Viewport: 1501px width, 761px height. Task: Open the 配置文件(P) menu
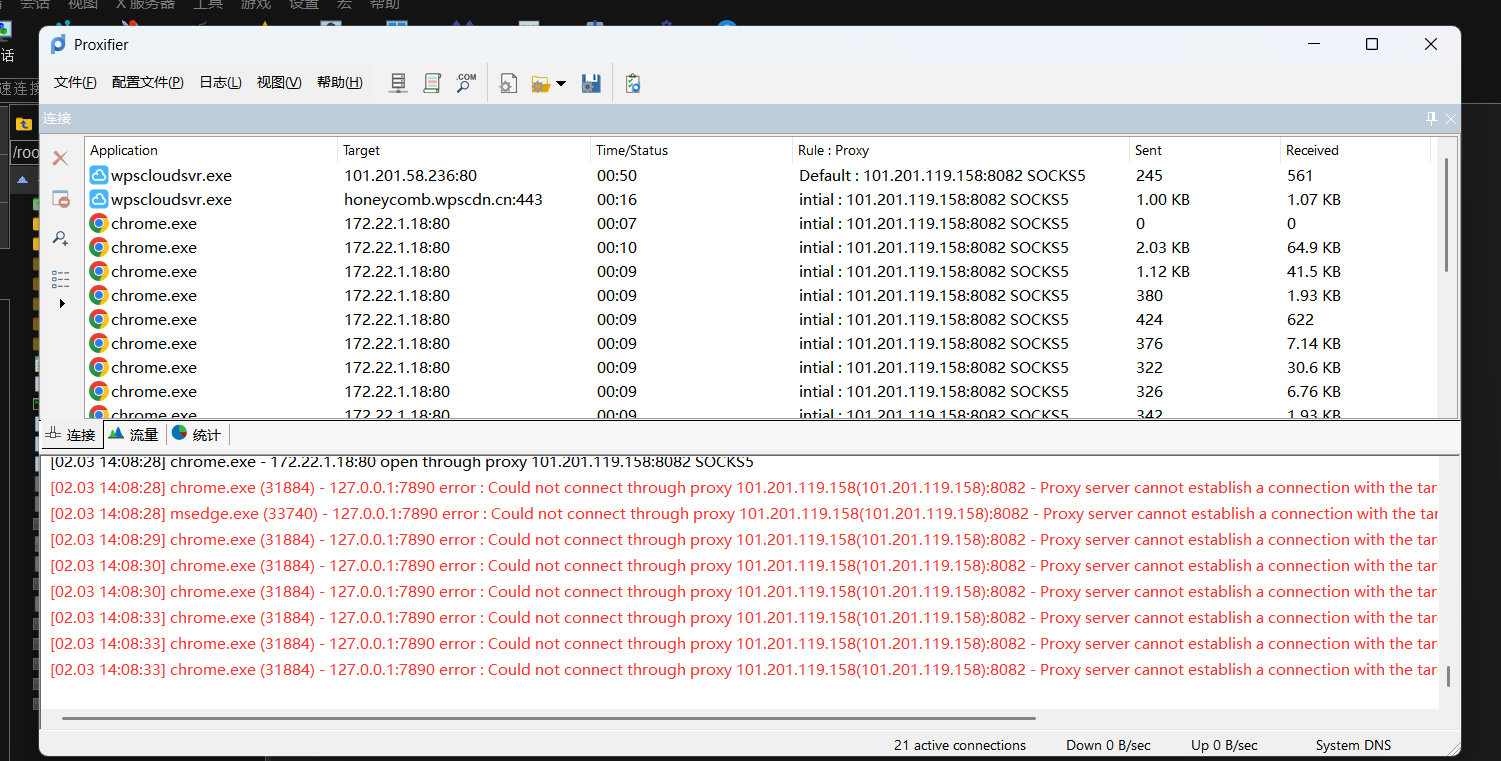[x=147, y=82]
